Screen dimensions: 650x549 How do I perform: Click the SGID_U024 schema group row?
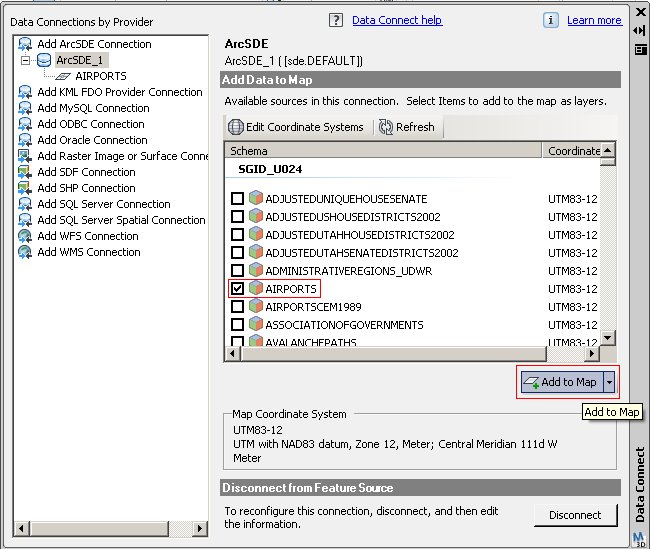pos(270,169)
